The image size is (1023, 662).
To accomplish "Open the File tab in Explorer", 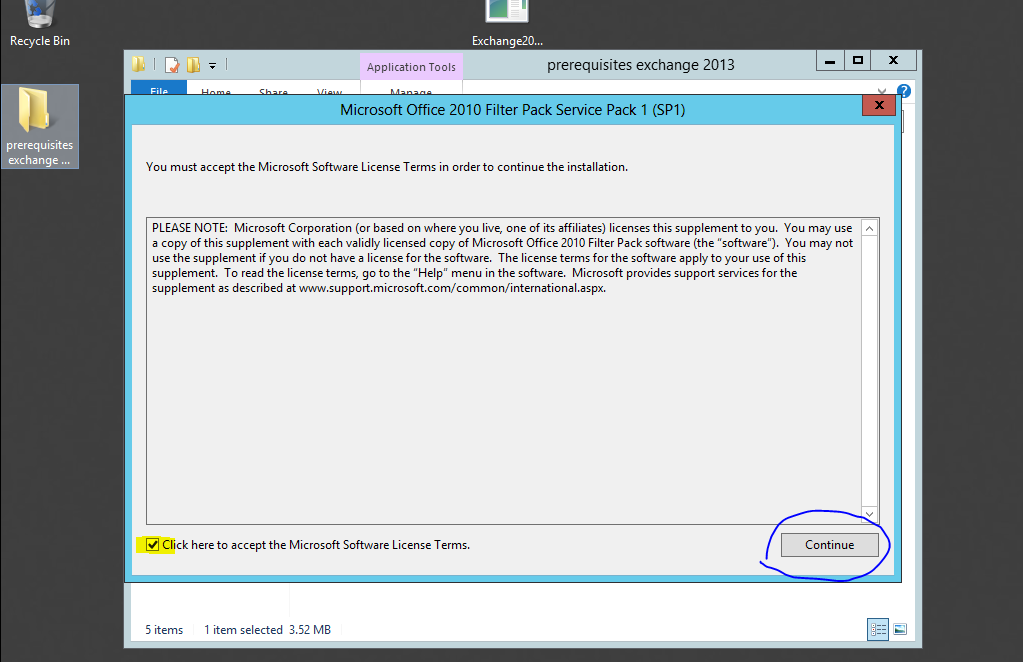I will click(x=159, y=89).
